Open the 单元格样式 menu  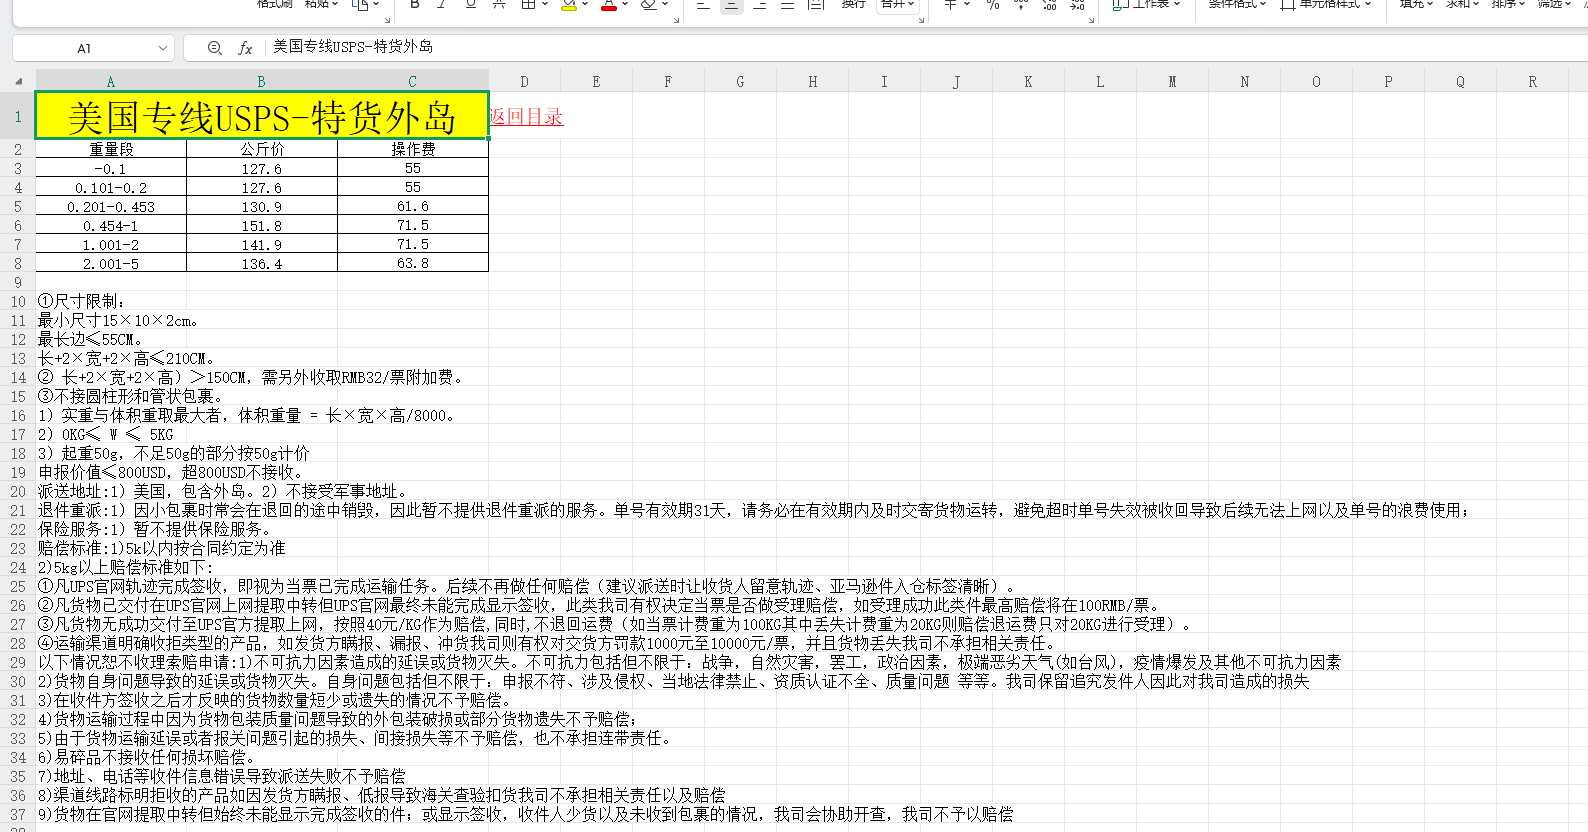(1326, 5)
